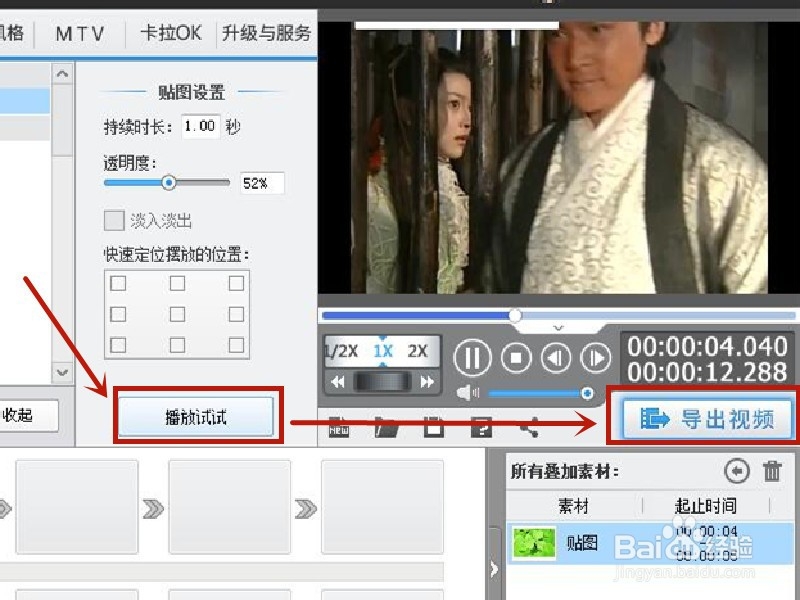Open the MTV tab
Screen dimensions: 800x600
[80, 34]
